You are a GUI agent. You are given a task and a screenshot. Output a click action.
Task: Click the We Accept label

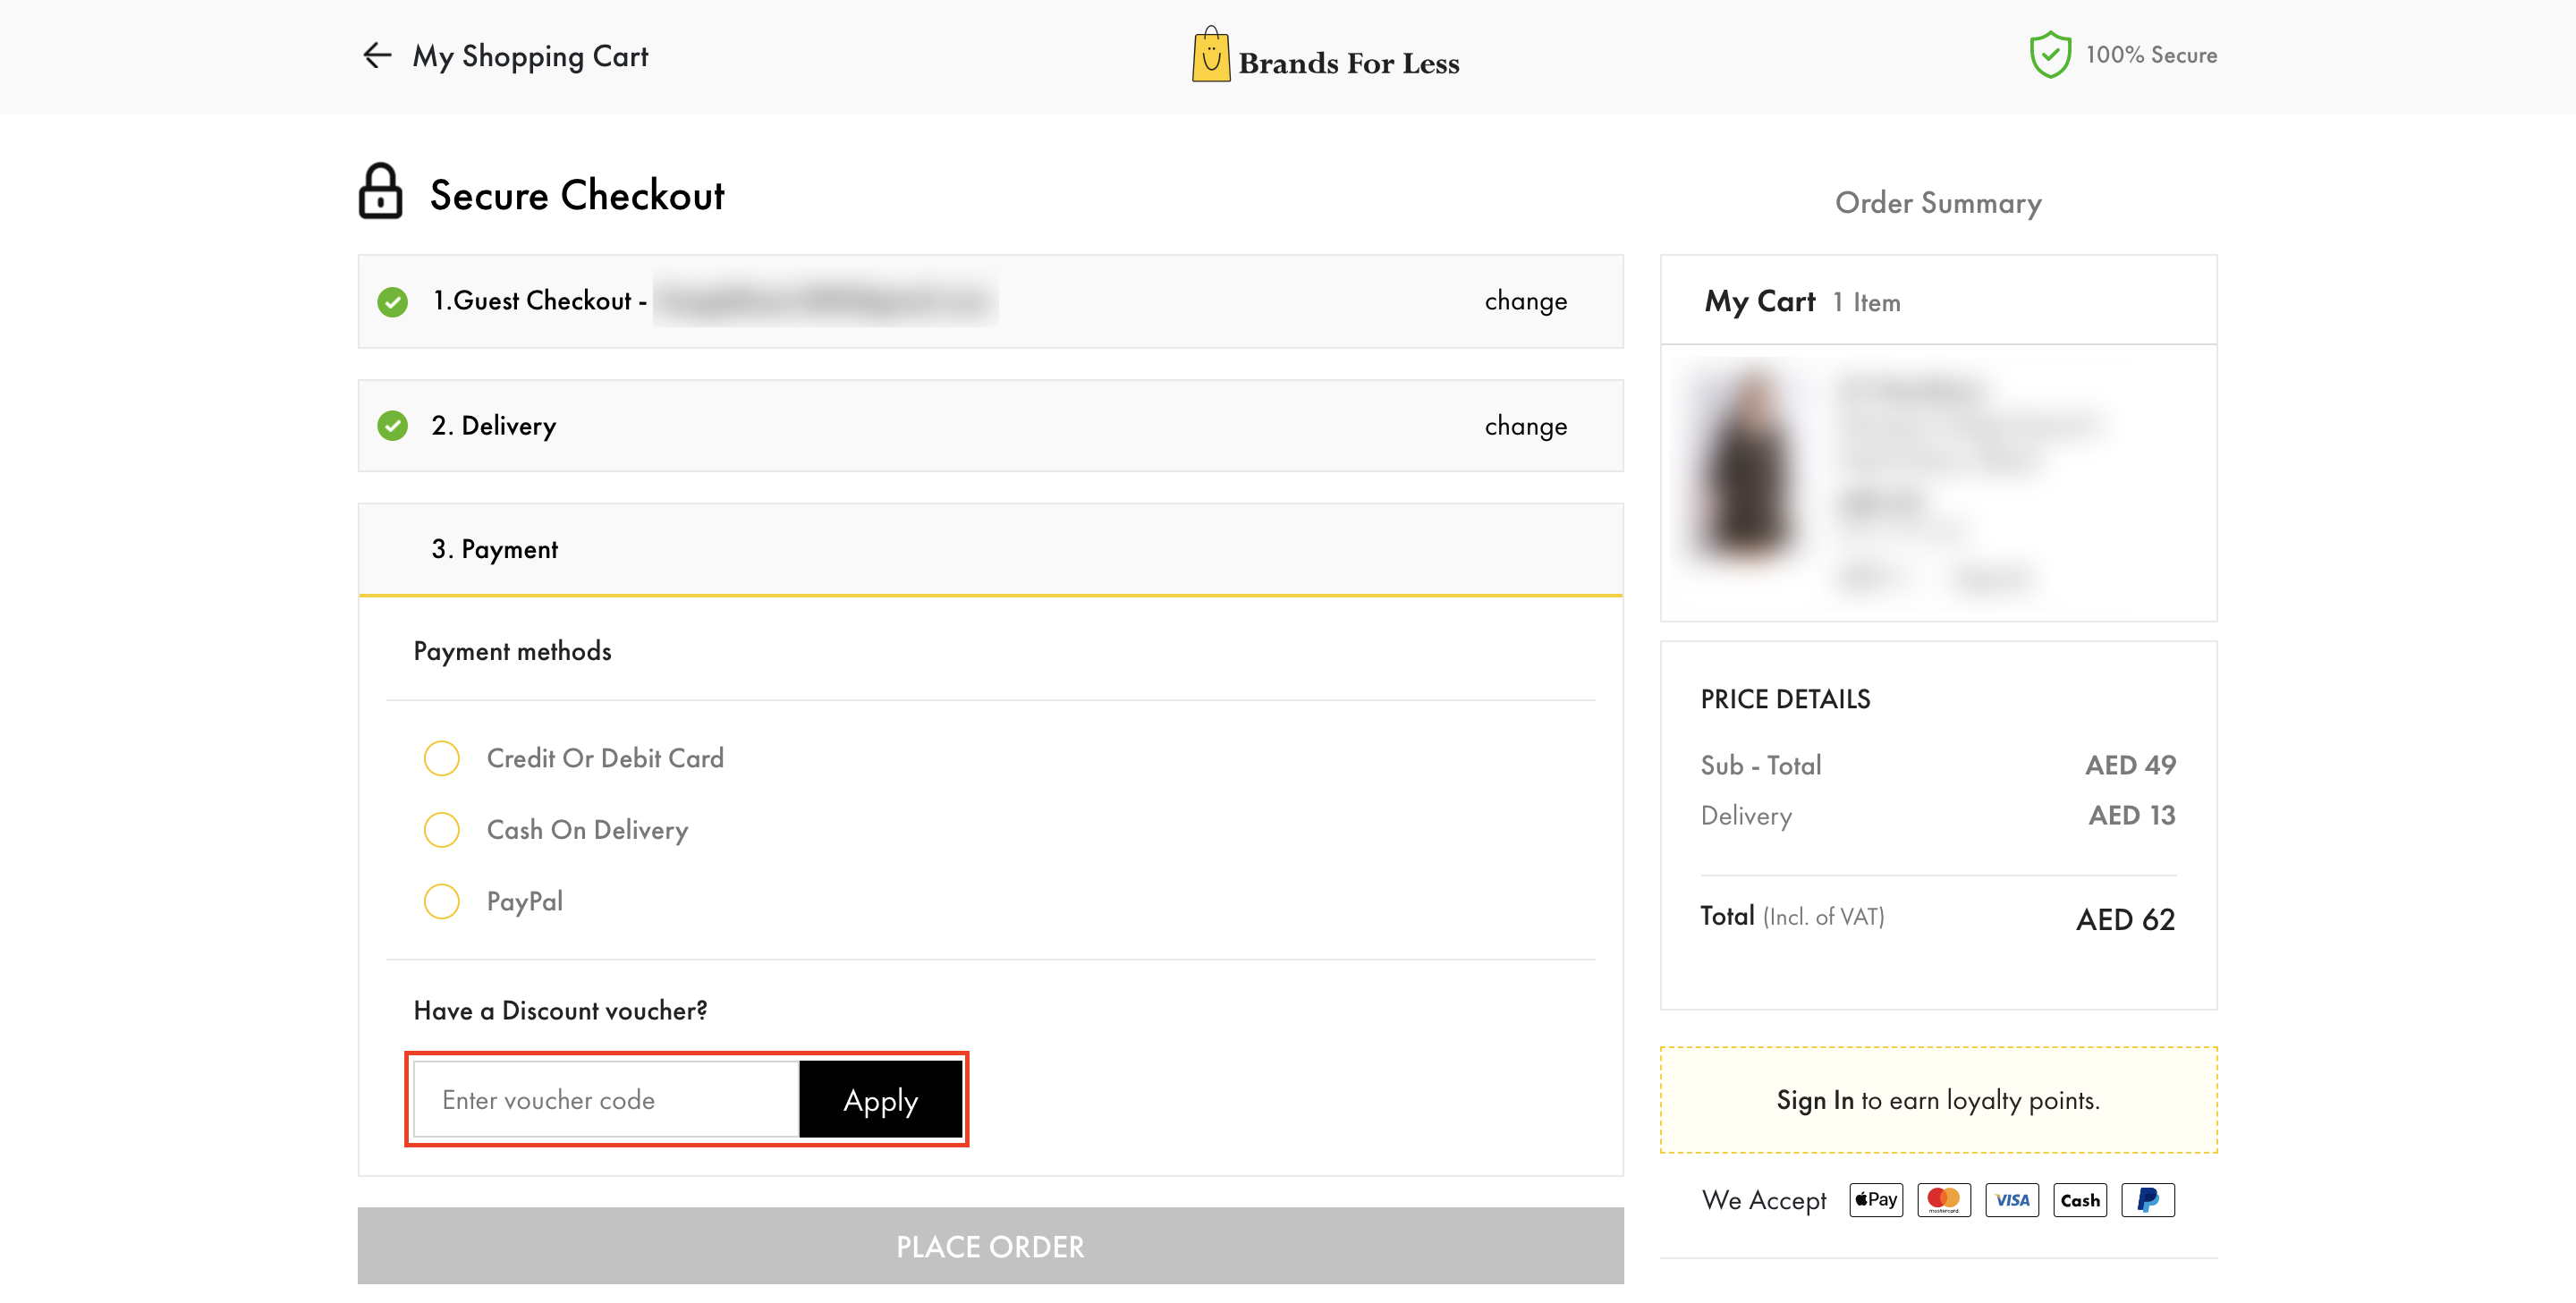pyautogui.click(x=1764, y=1200)
